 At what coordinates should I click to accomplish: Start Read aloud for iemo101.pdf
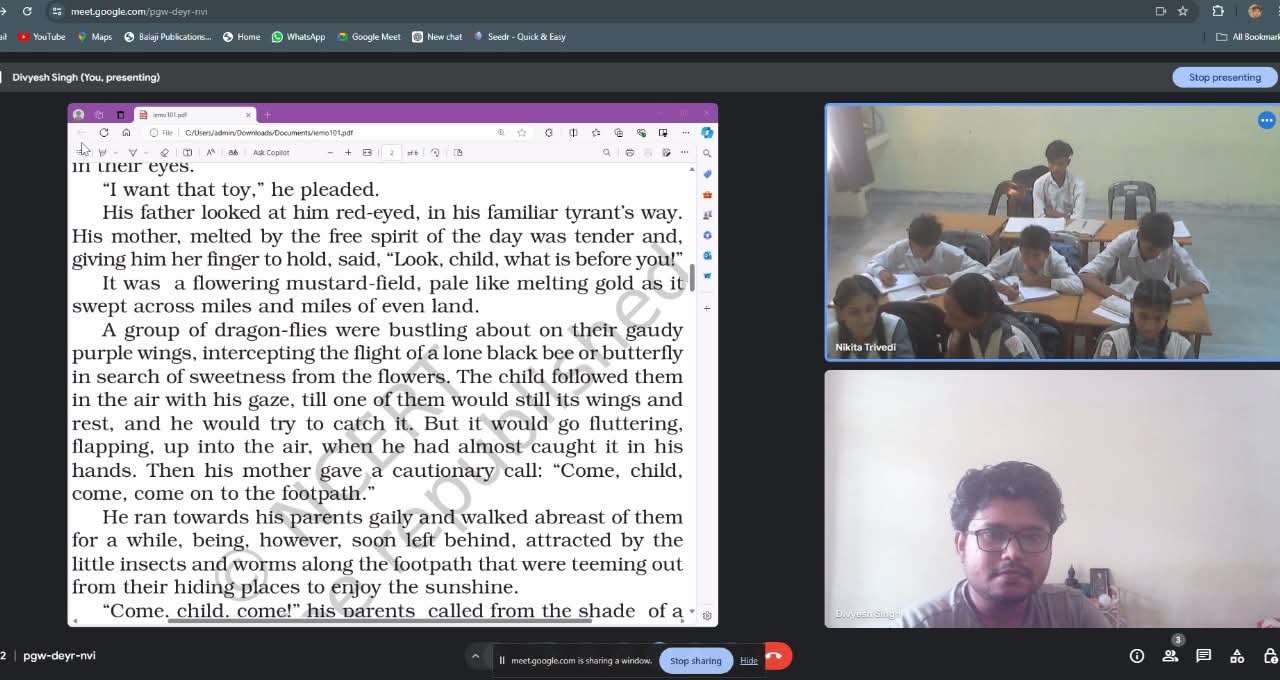tap(210, 152)
